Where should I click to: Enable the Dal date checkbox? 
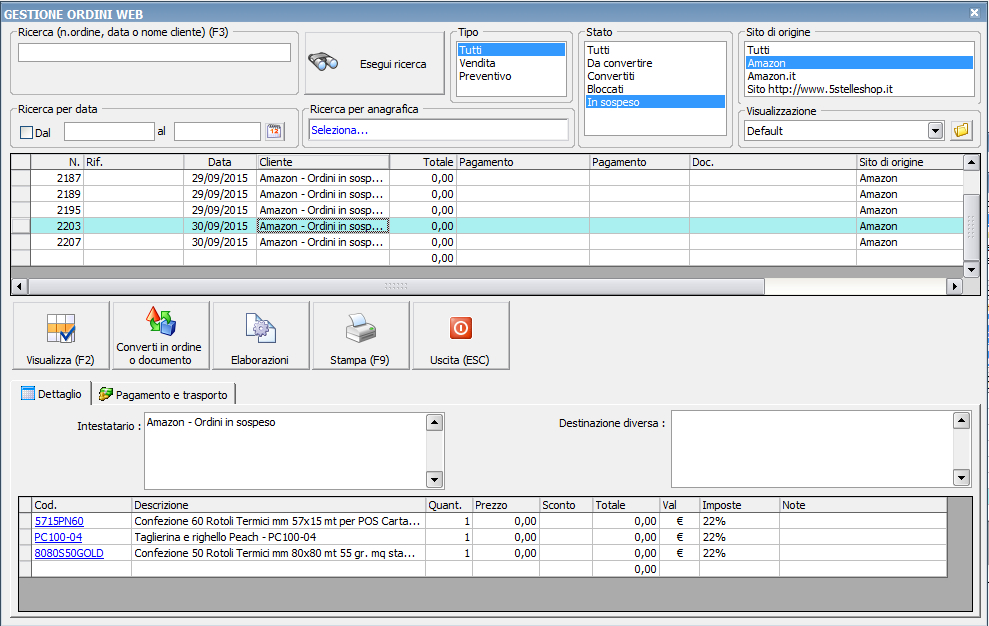[27, 132]
